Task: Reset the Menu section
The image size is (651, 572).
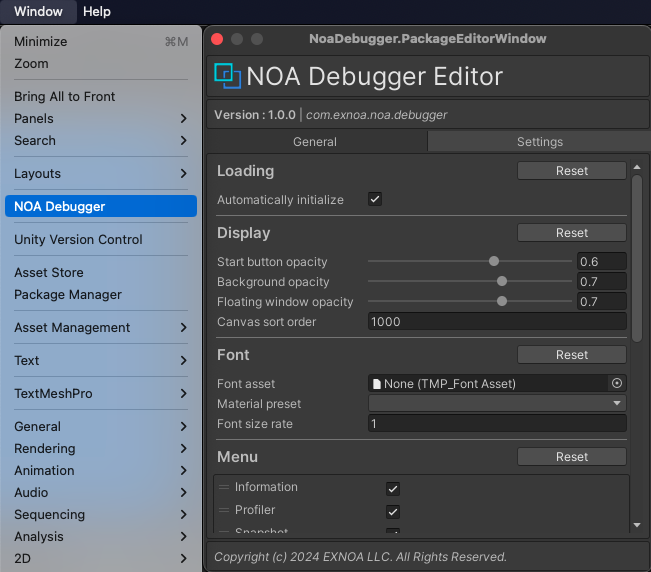Action: point(572,457)
